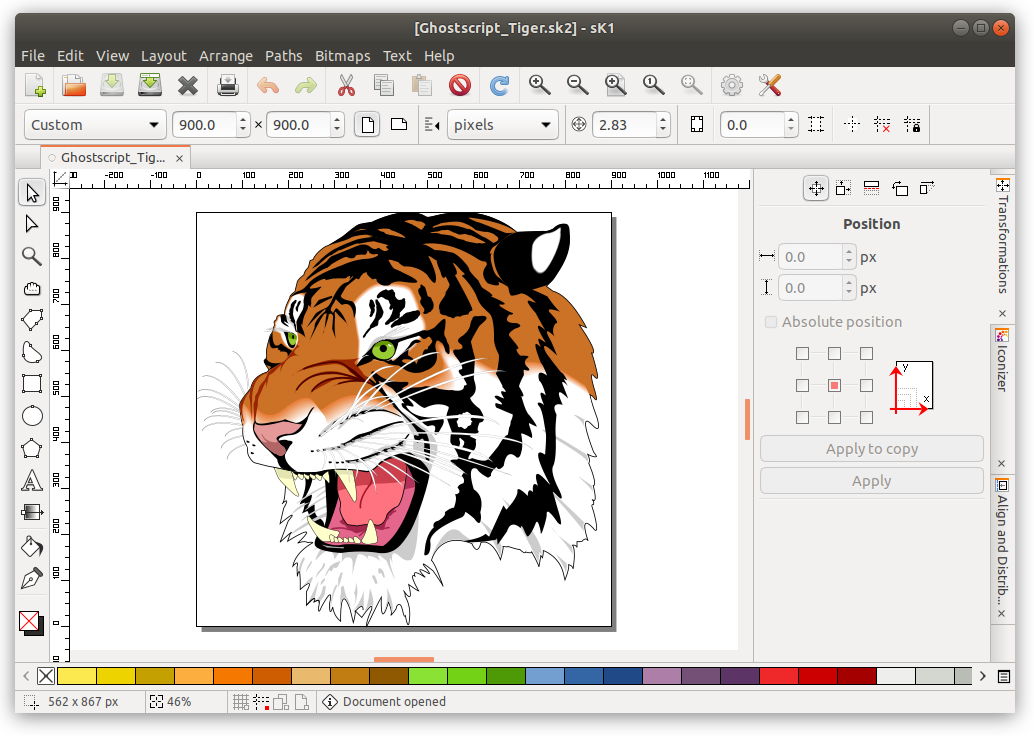
Task: Click the page width 900.0 field
Action: pyautogui.click(x=205, y=125)
